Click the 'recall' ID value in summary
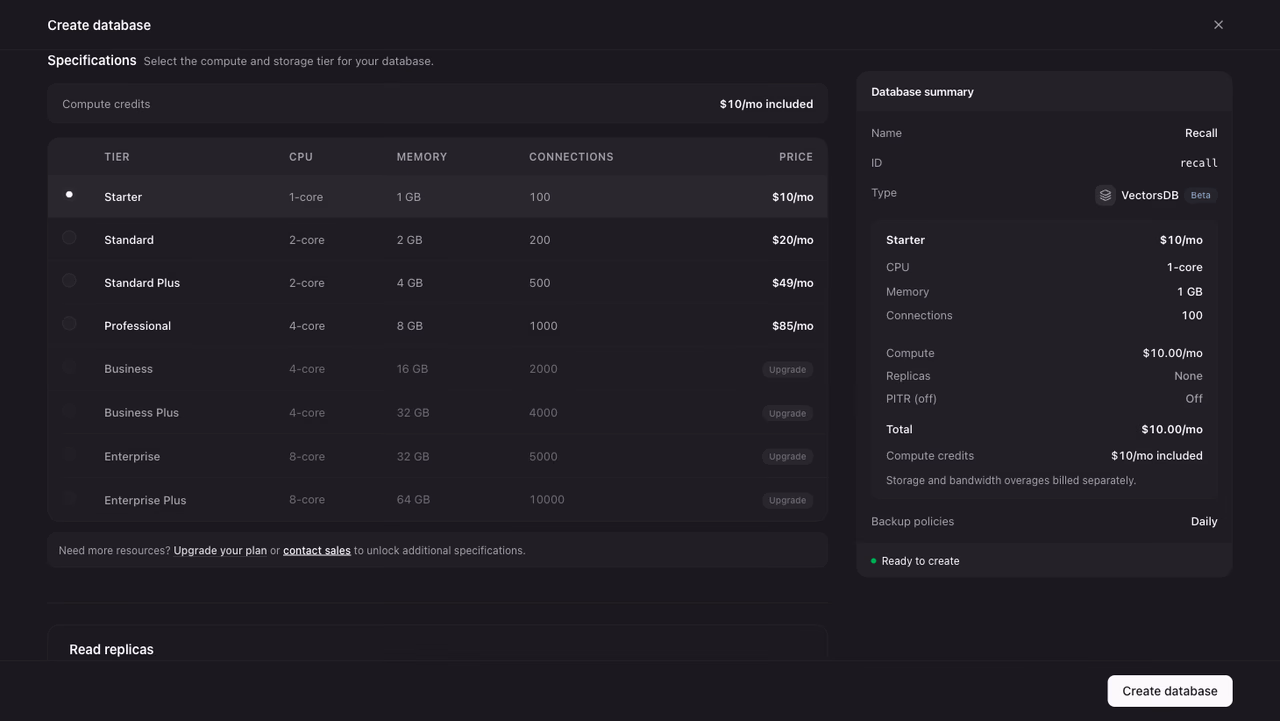Image resolution: width=1280 pixels, height=721 pixels. click(1199, 163)
